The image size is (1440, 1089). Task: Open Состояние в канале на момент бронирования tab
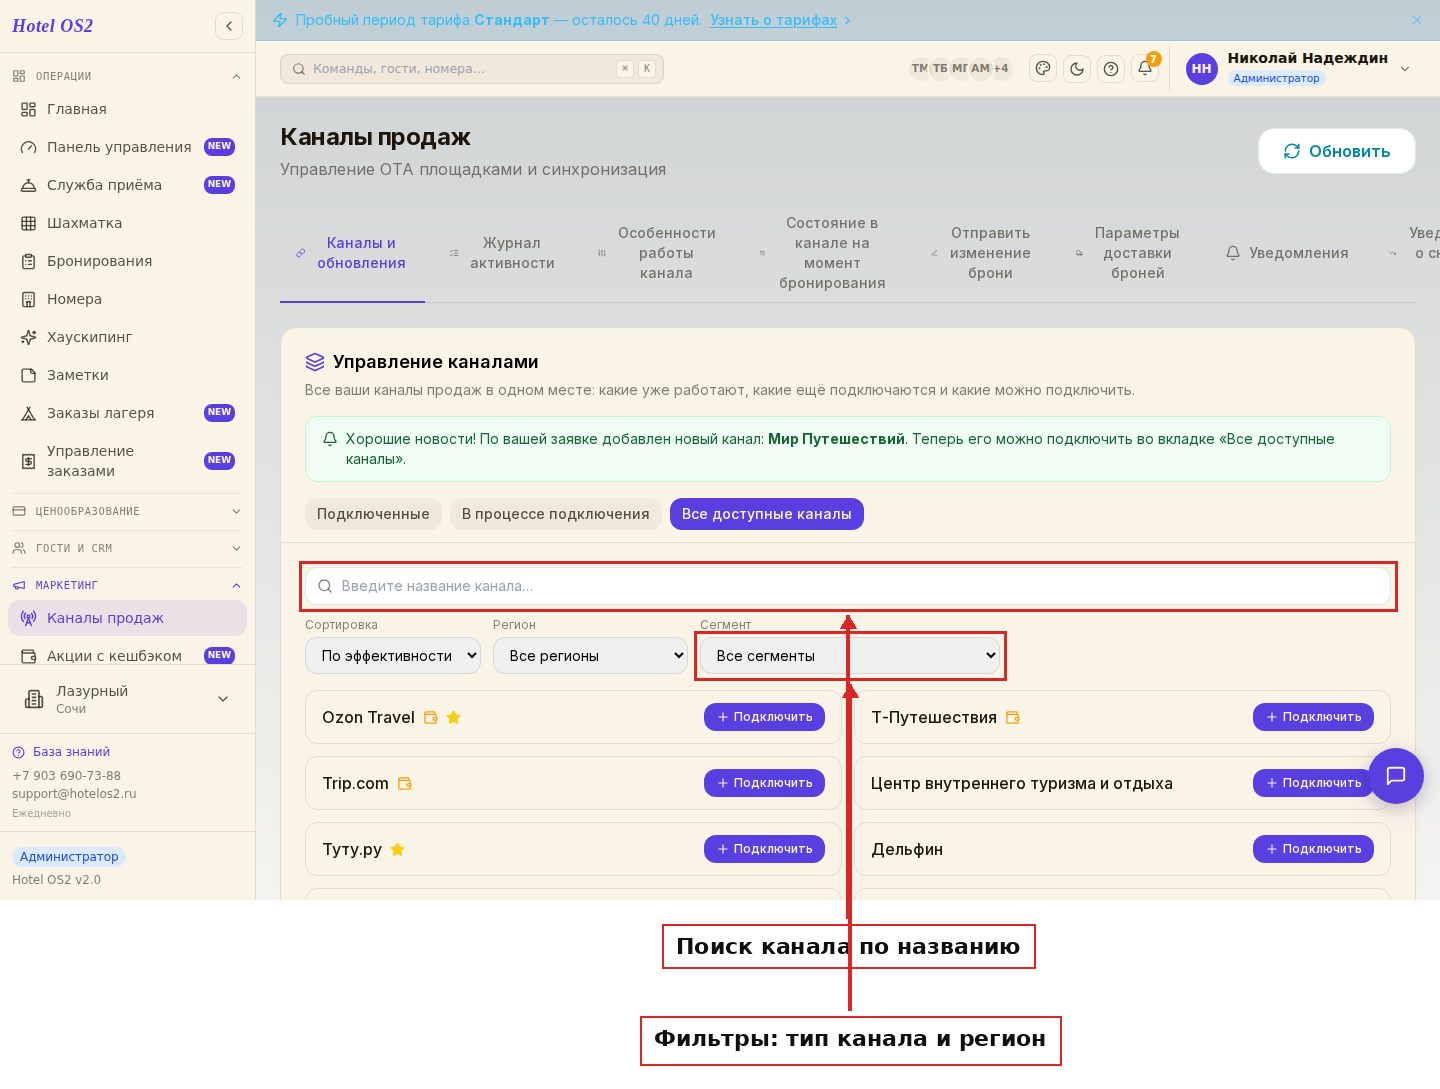pos(823,253)
